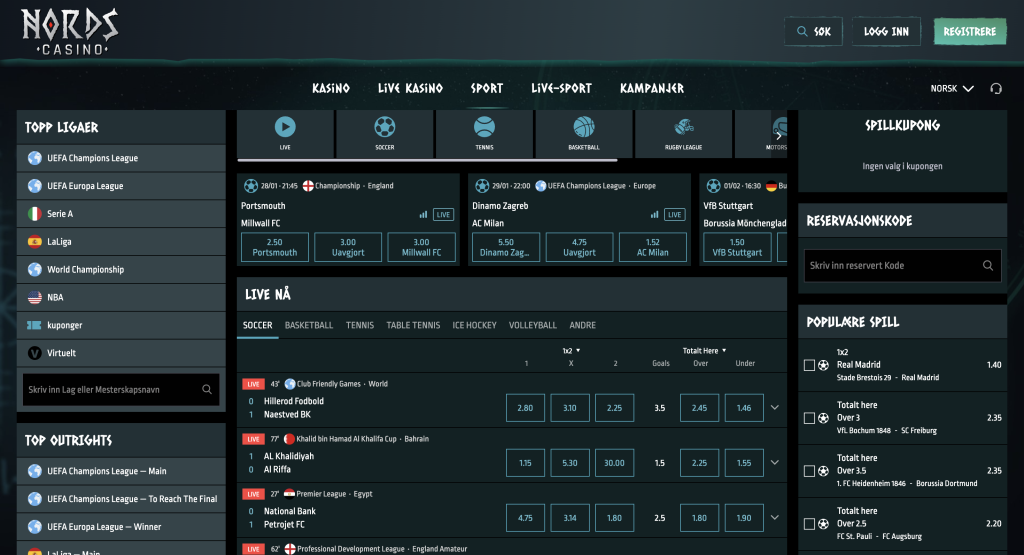Expand more markets for Hillerod Fodbold match
Image resolution: width=1024 pixels, height=555 pixels.
(x=775, y=407)
